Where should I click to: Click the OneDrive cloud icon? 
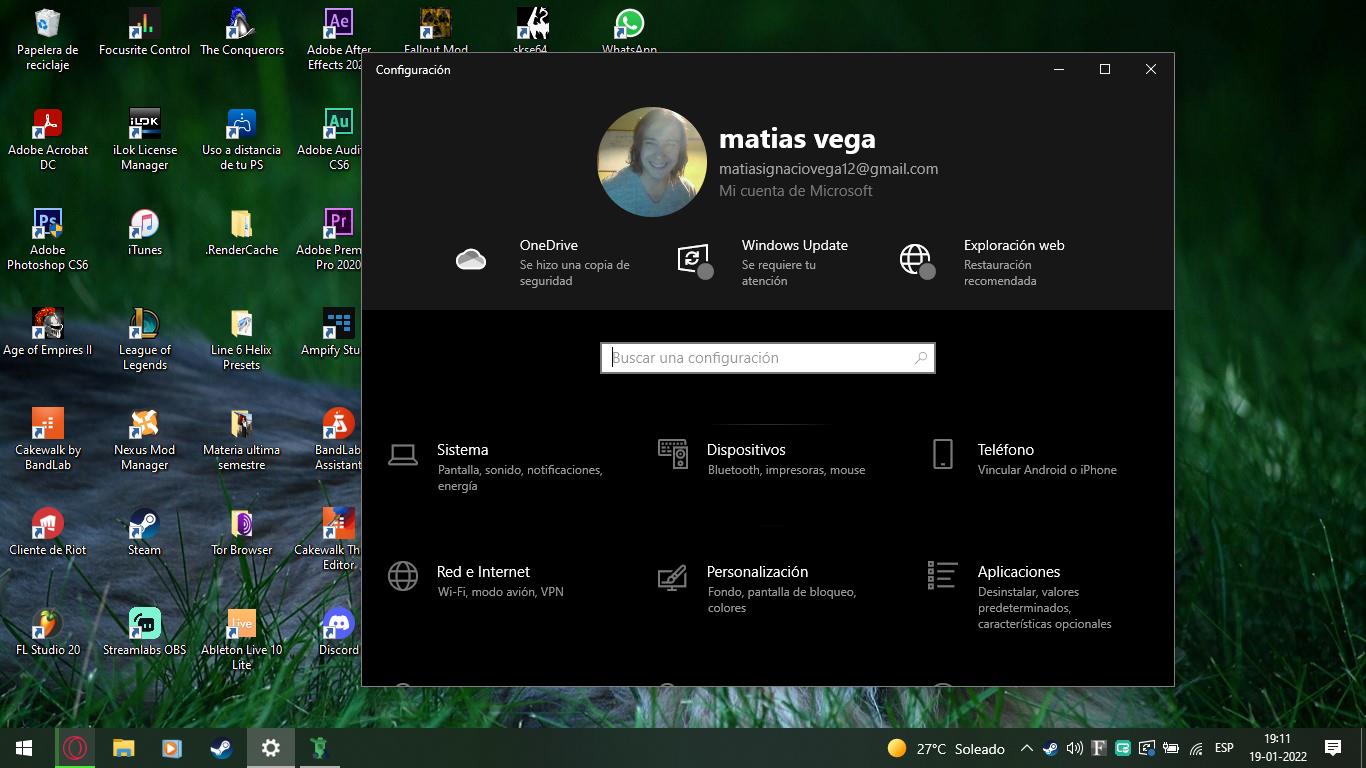pyautogui.click(x=471, y=260)
